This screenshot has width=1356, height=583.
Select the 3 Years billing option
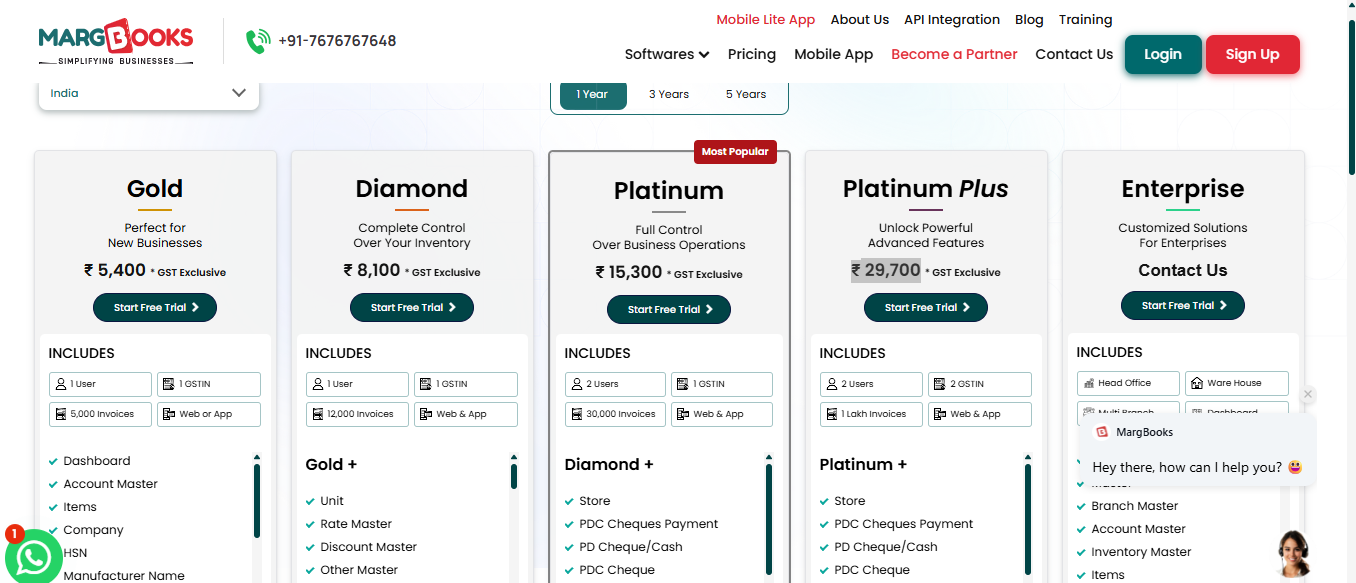669,94
